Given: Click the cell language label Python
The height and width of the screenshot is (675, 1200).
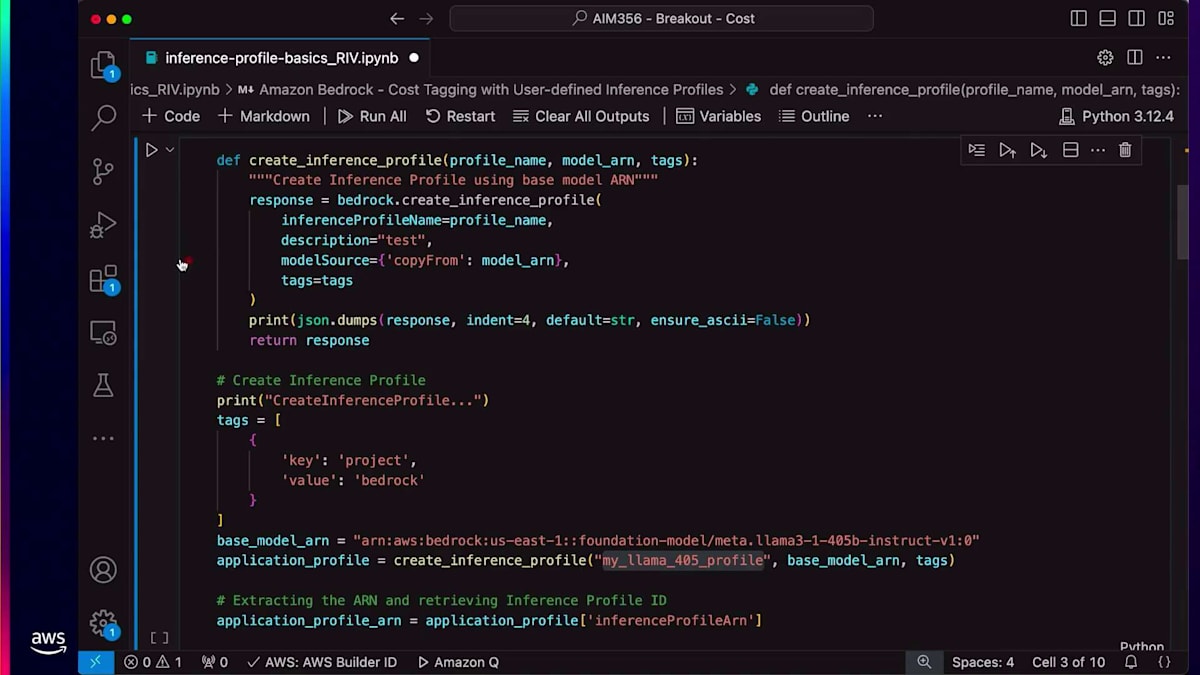Looking at the screenshot, I should coord(1141,647).
